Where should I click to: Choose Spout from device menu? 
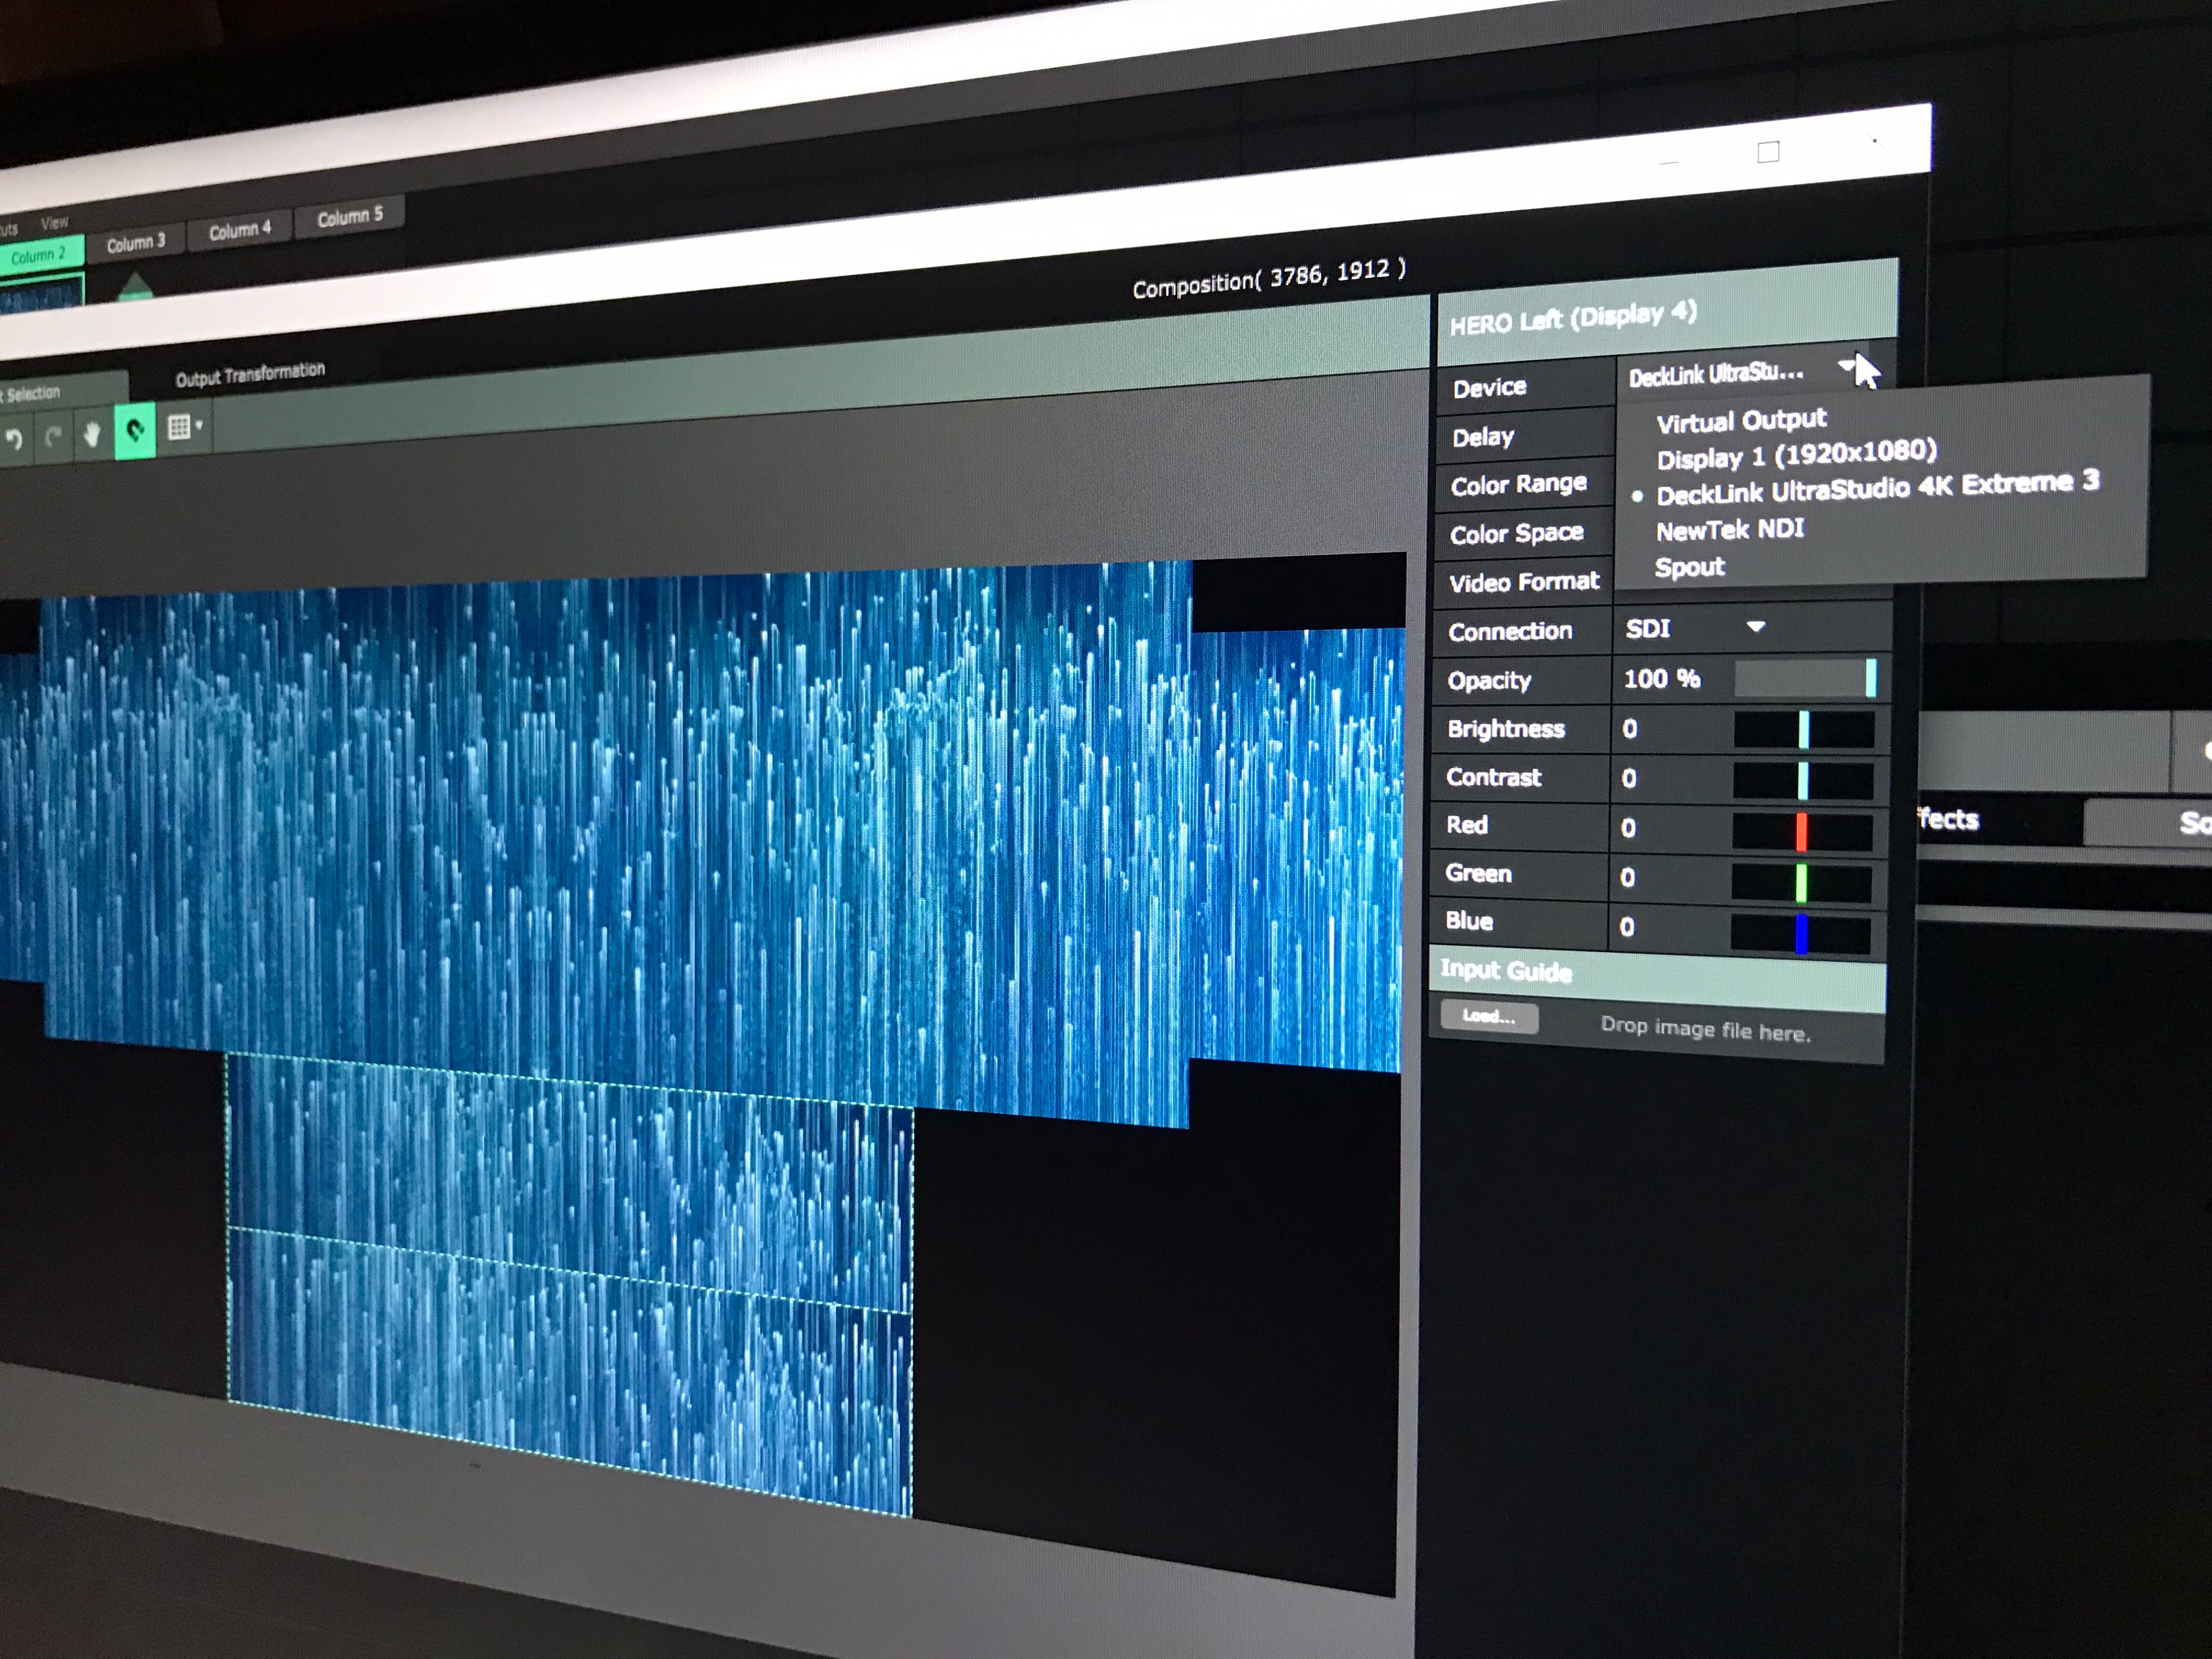[x=1689, y=568]
